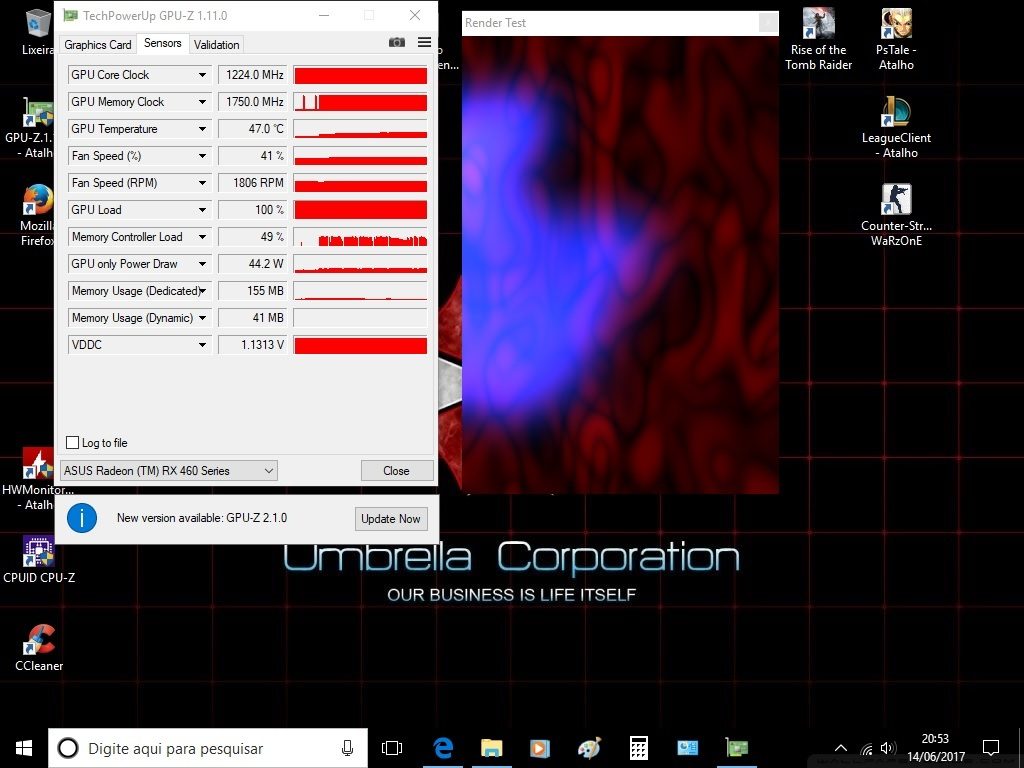Expand the Fan Speed (RPM) sensor dropdown
Screen dimensions: 1024x768
point(202,183)
